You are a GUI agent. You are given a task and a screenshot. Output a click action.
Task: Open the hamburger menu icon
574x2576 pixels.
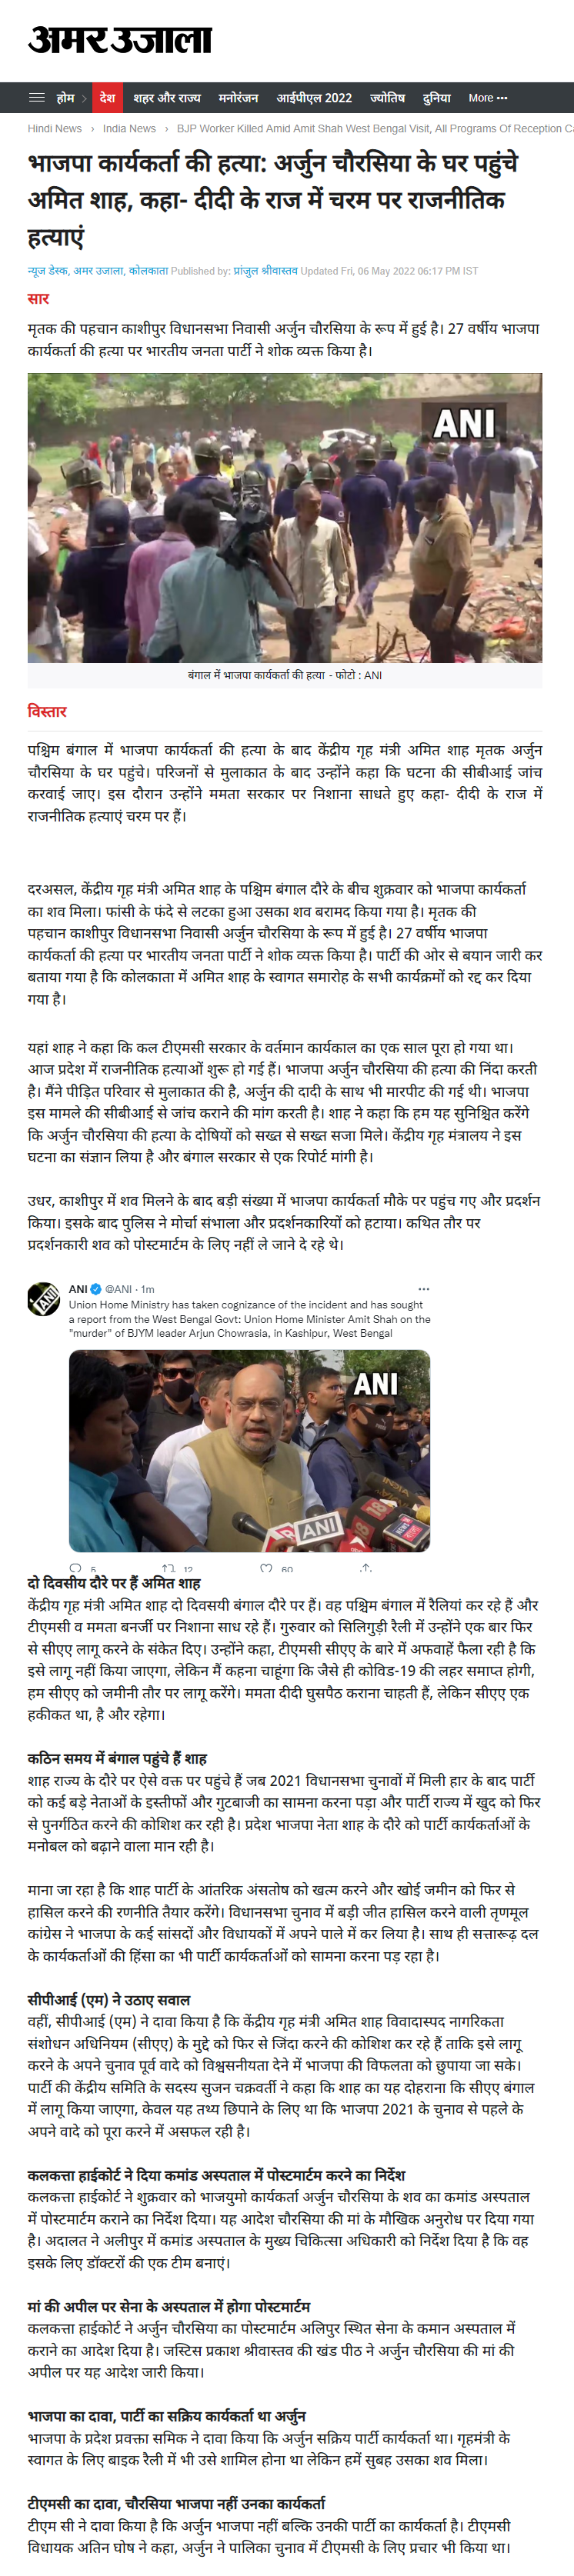point(37,98)
